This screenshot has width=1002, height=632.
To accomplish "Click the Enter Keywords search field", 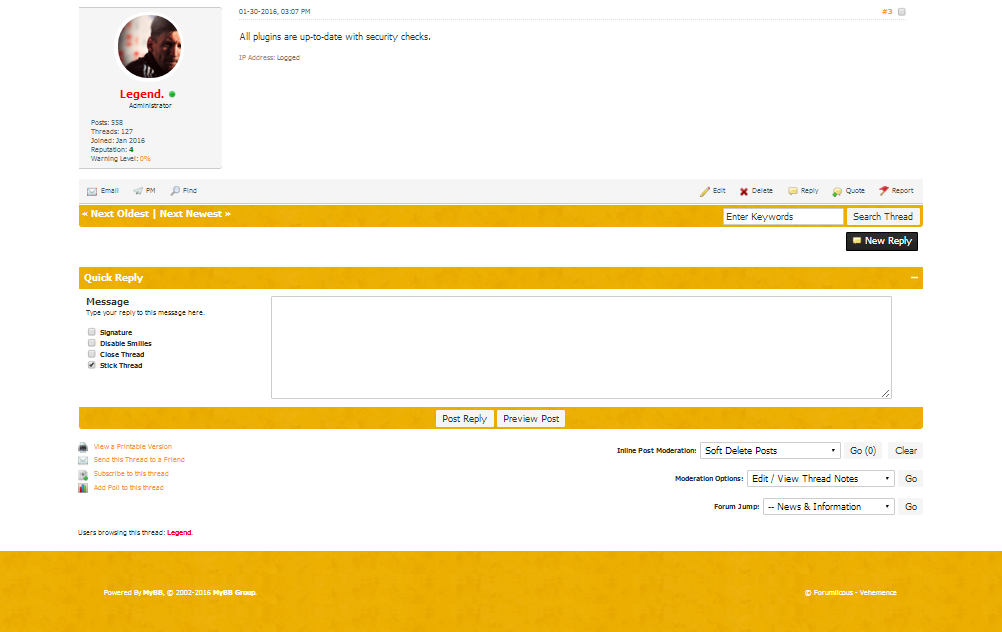I will [x=783, y=217].
